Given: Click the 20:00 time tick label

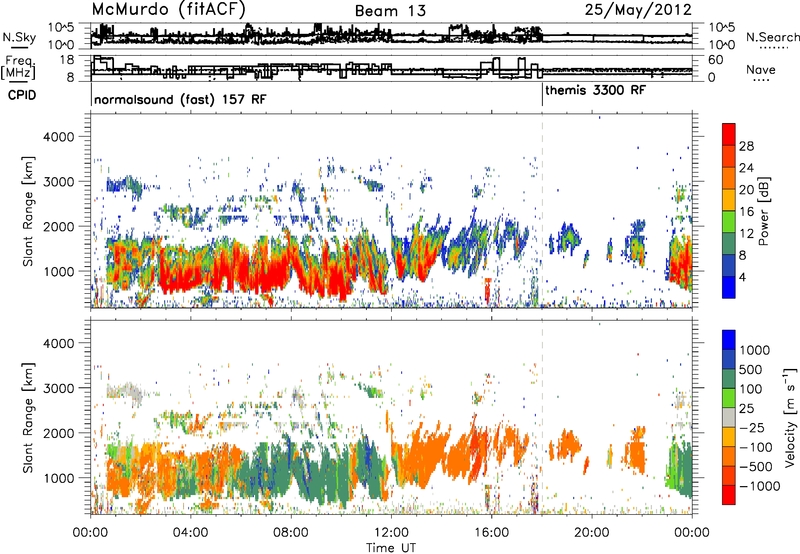Looking at the screenshot, I should click(592, 533).
